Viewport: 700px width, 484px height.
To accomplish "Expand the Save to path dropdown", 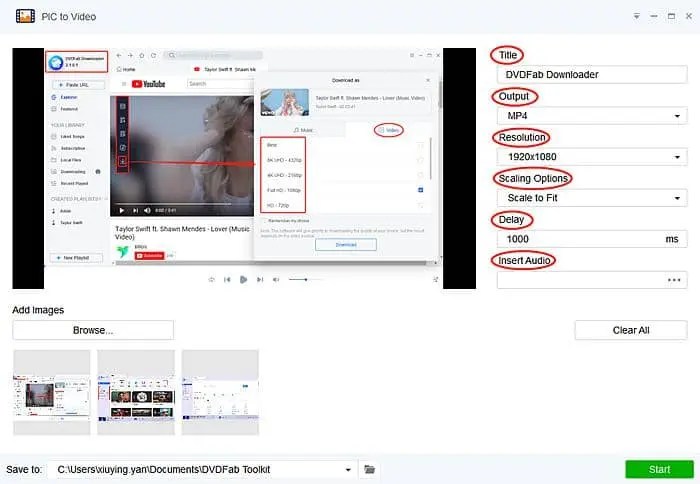I will click(348, 470).
